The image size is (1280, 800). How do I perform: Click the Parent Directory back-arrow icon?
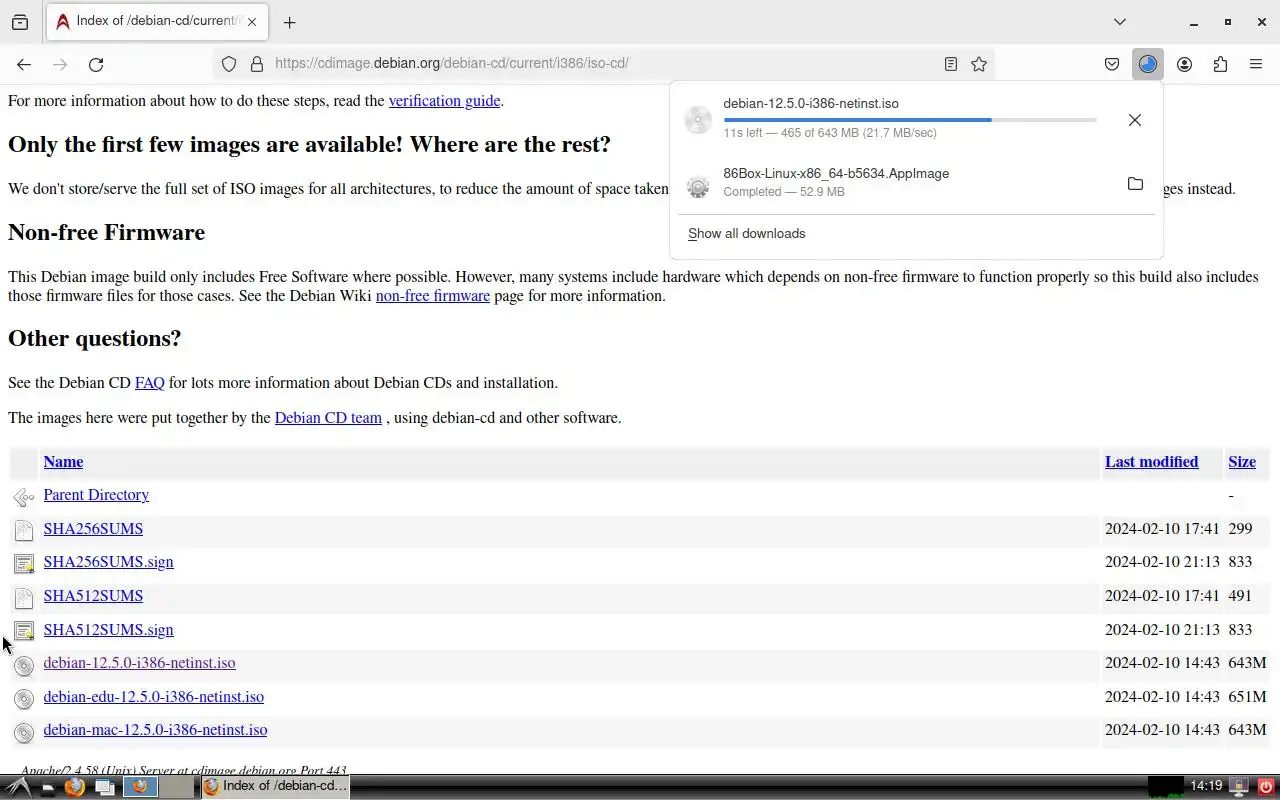[24, 497]
